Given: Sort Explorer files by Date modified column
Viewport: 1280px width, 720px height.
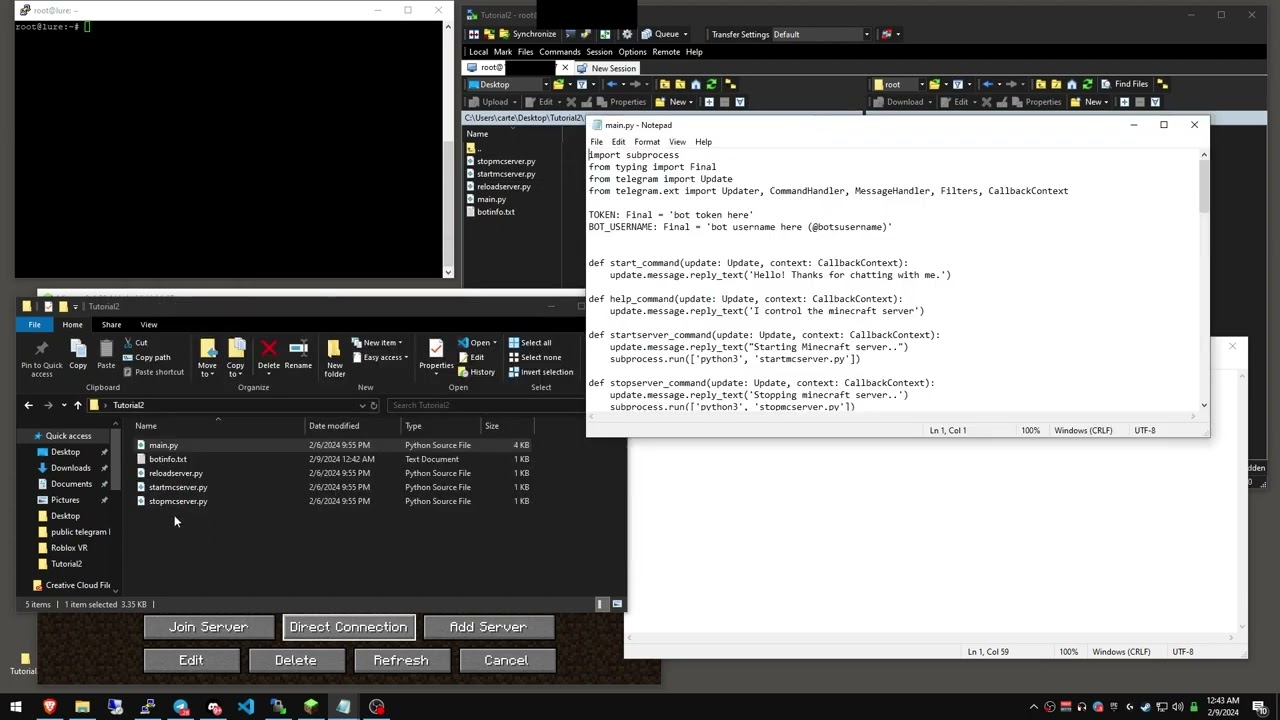Looking at the screenshot, I should 334,426.
